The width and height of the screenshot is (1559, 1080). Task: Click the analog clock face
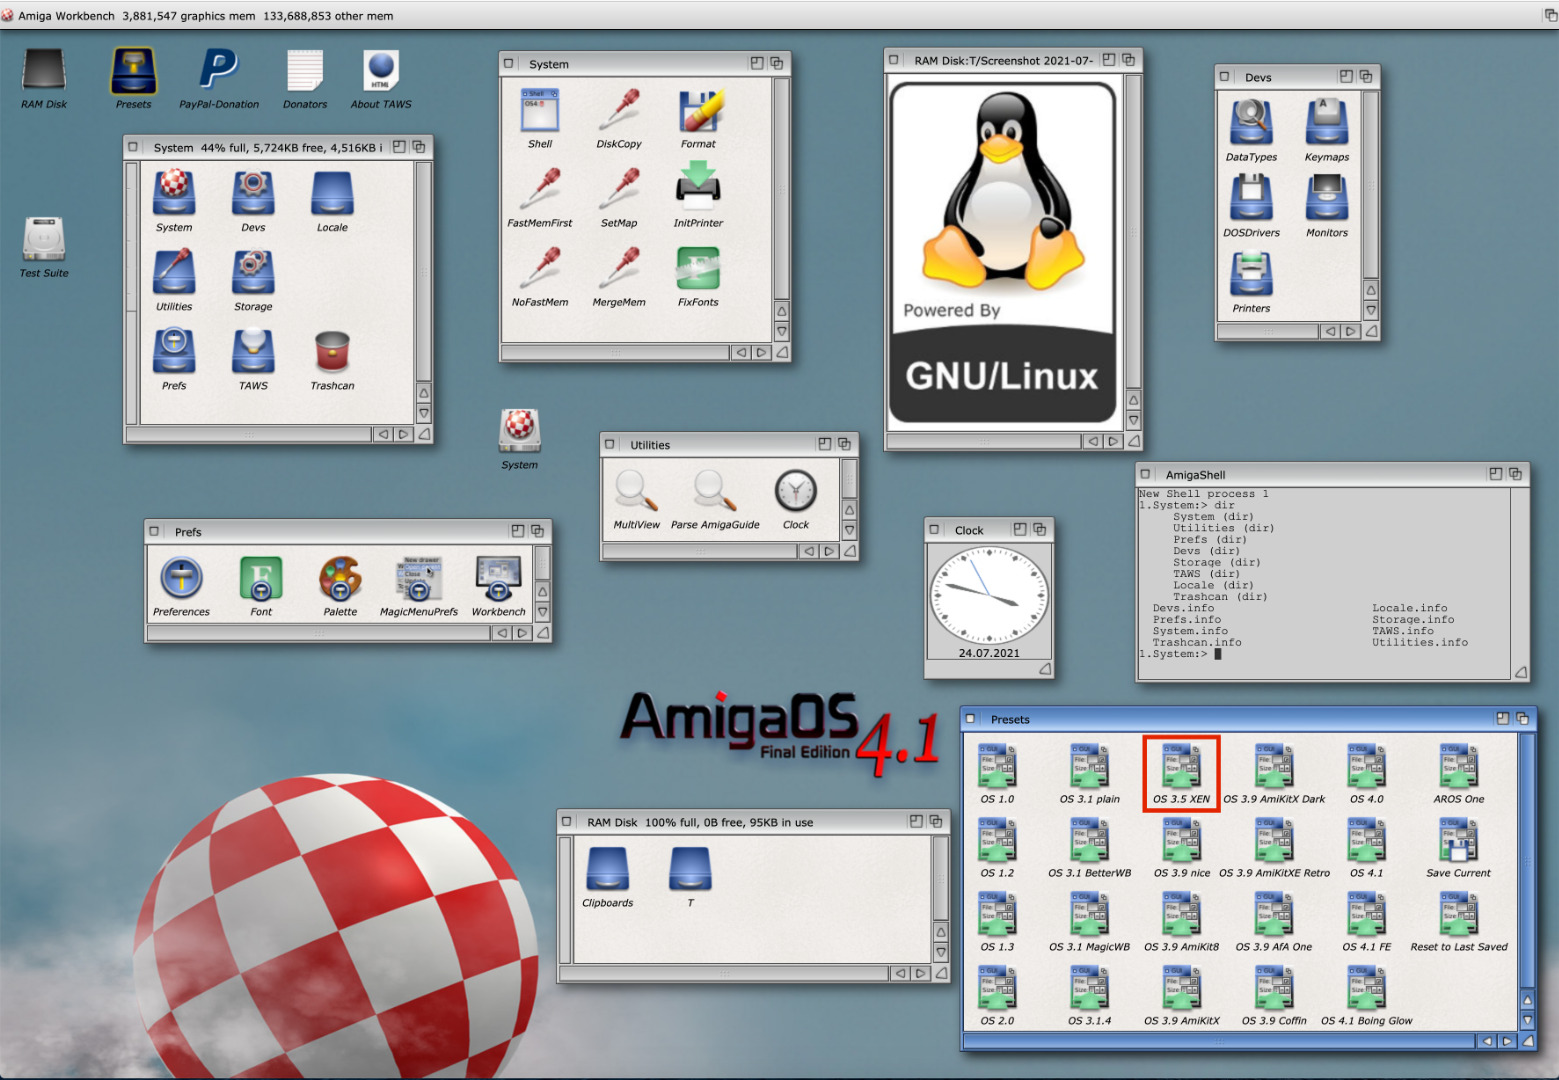988,595
